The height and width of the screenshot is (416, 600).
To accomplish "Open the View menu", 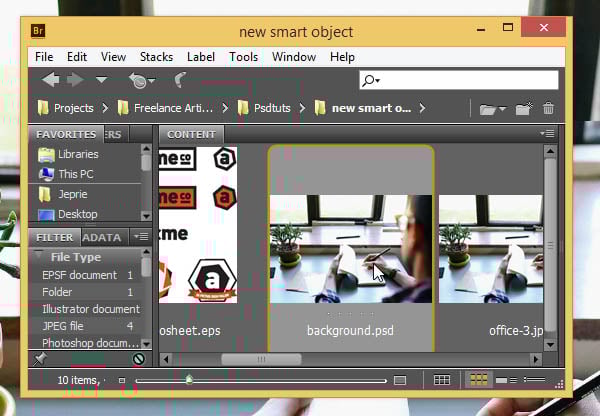I will coord(113,57).
